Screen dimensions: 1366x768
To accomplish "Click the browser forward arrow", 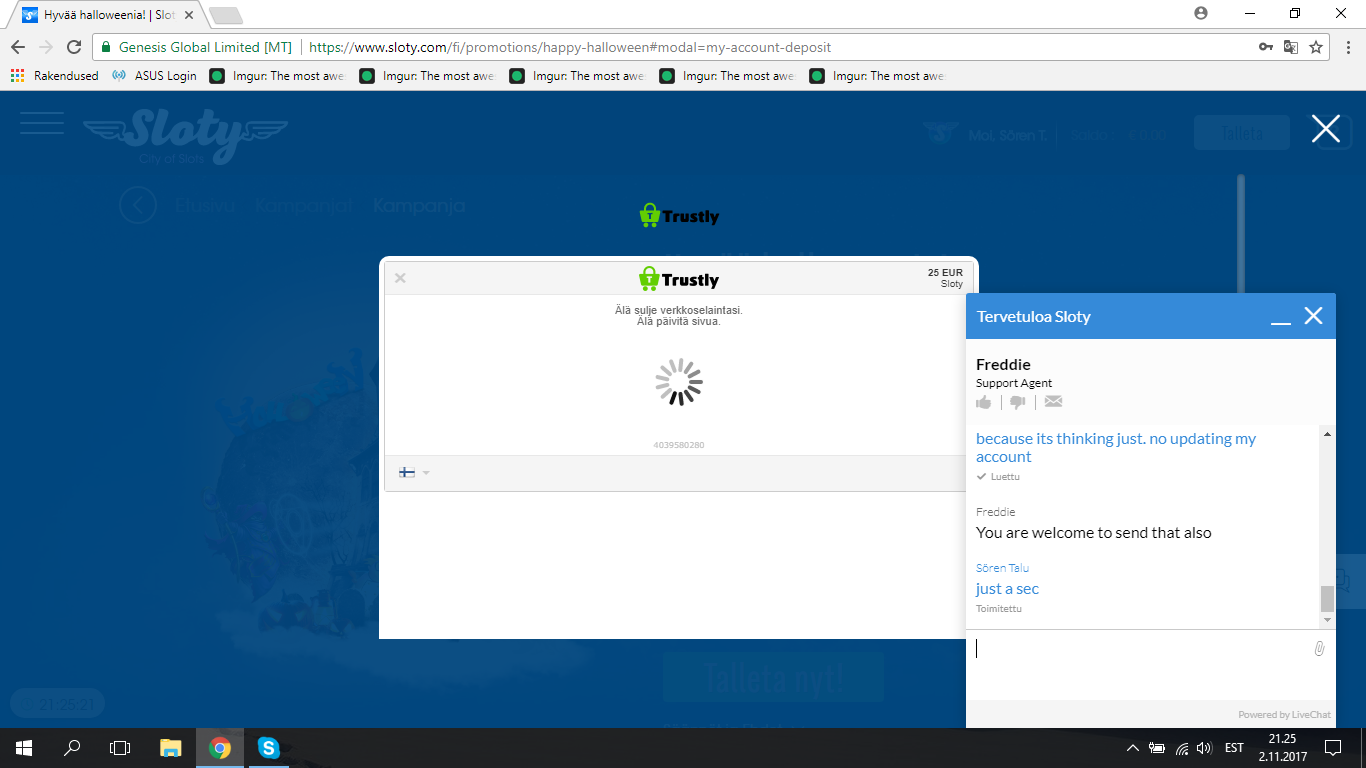I will pos(46,47).
